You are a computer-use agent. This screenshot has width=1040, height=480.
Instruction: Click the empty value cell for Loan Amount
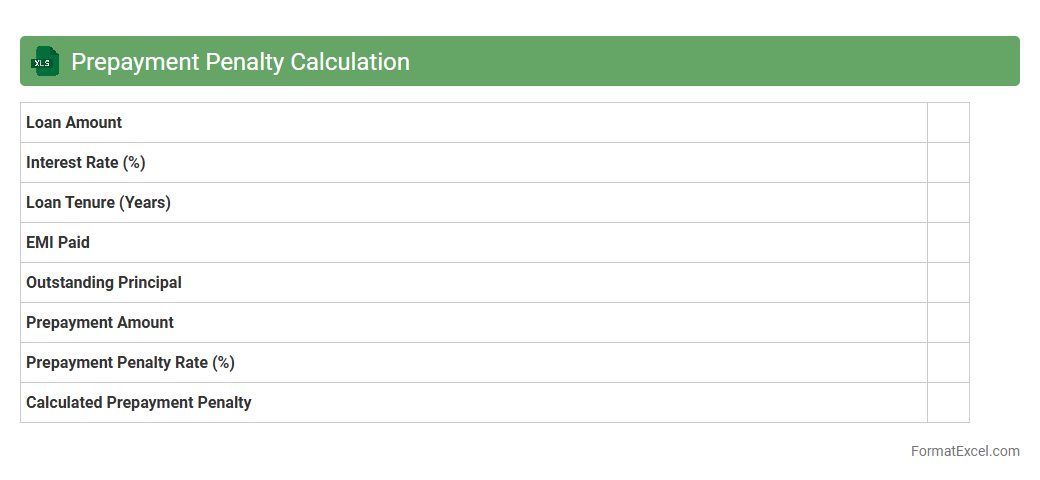tap(948, 122)
